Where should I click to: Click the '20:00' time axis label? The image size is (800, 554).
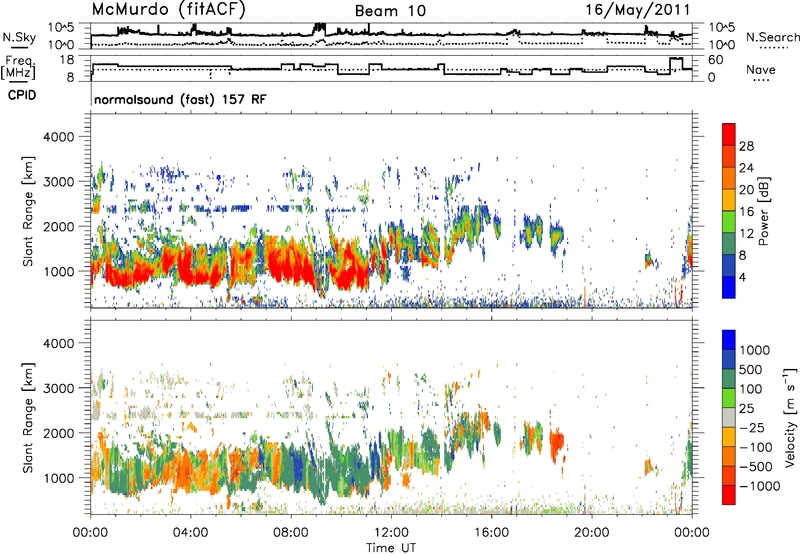[591, 533]
